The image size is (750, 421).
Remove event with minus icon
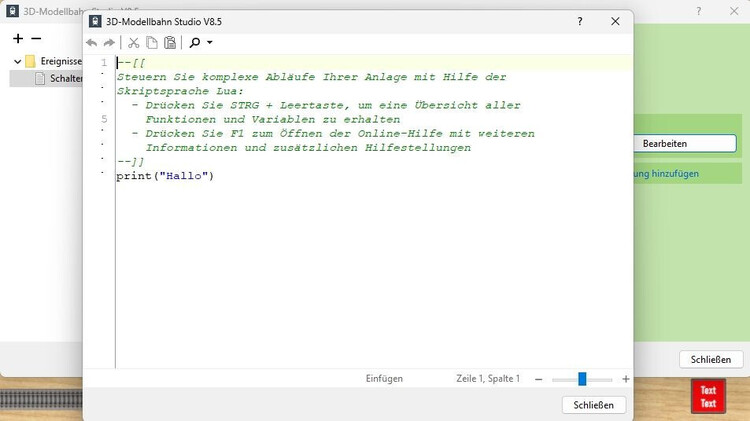tap(36, 38)
